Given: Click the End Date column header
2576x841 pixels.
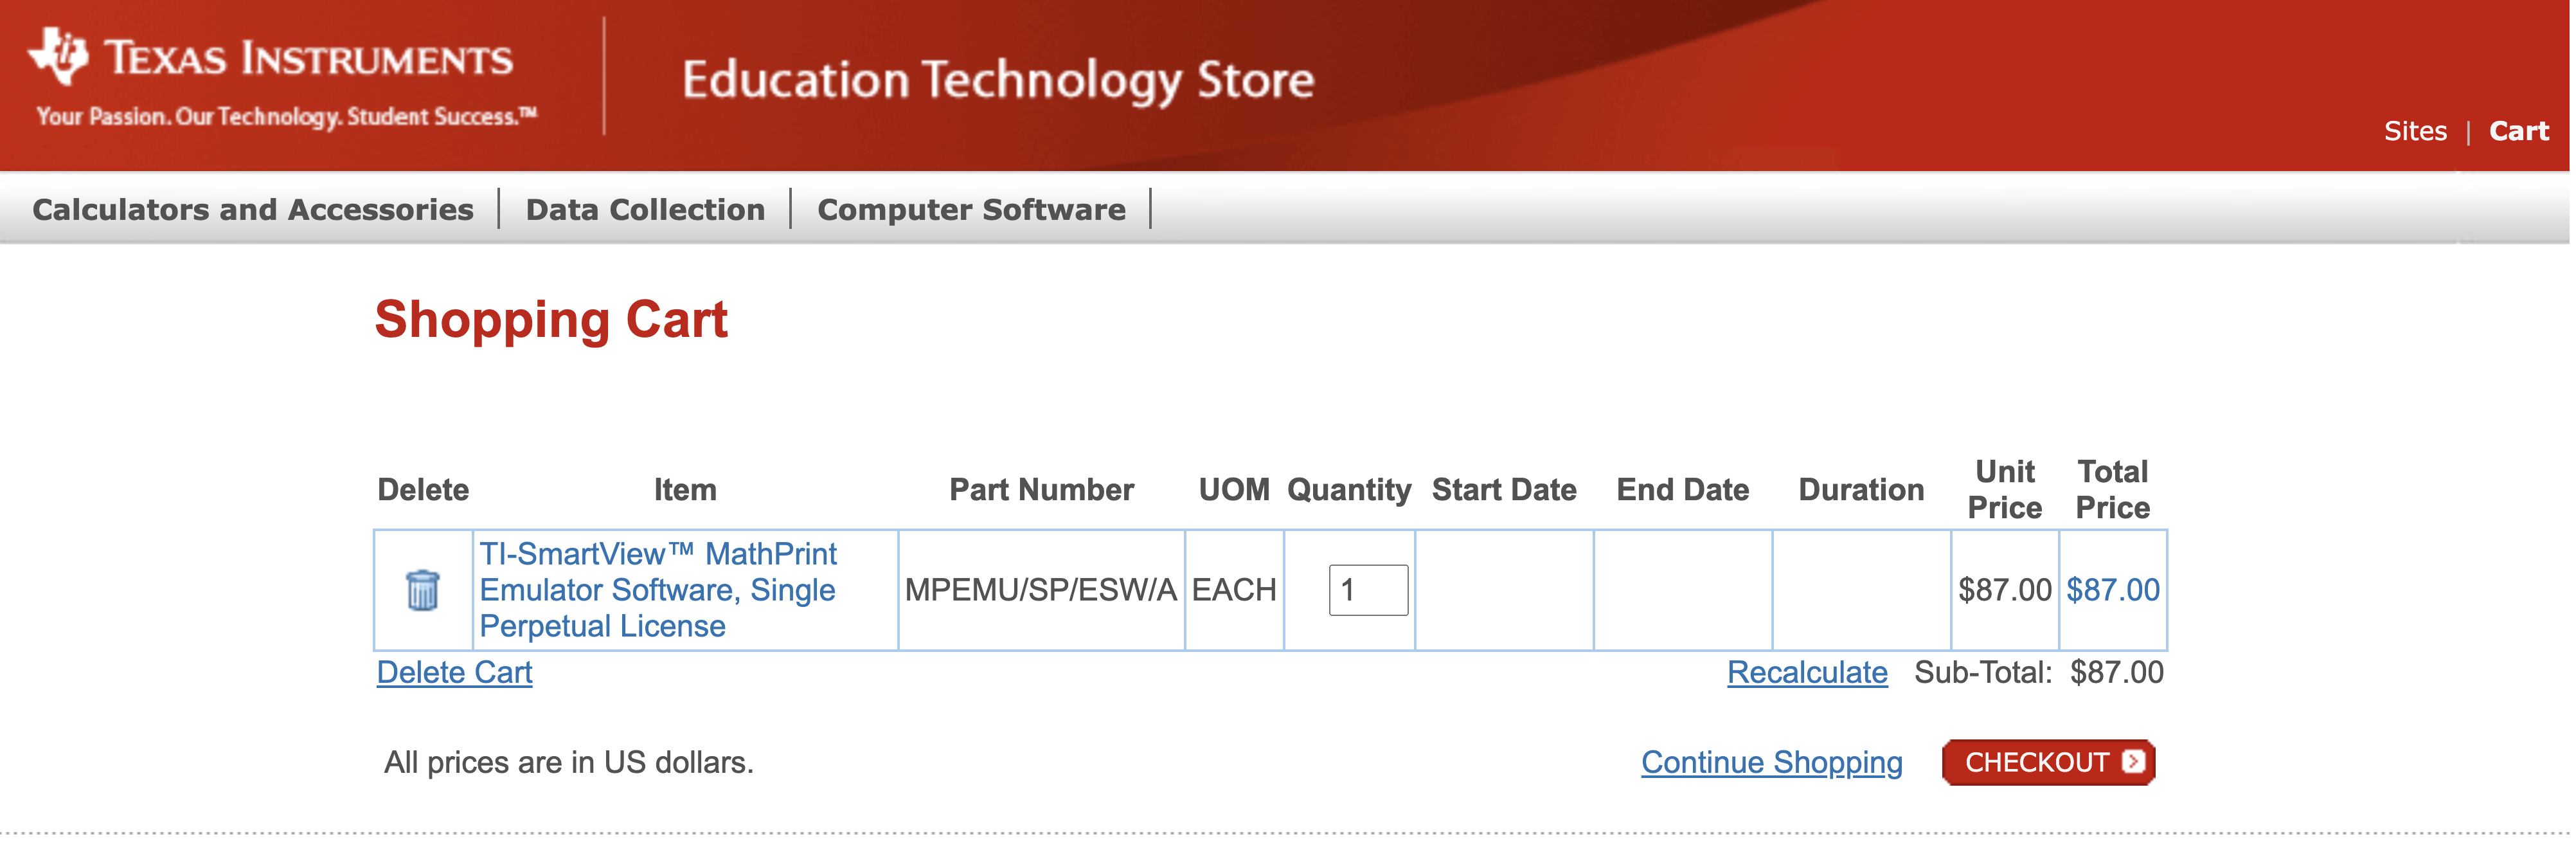Looking at the screenshot, I should [x=1683, y=490].
